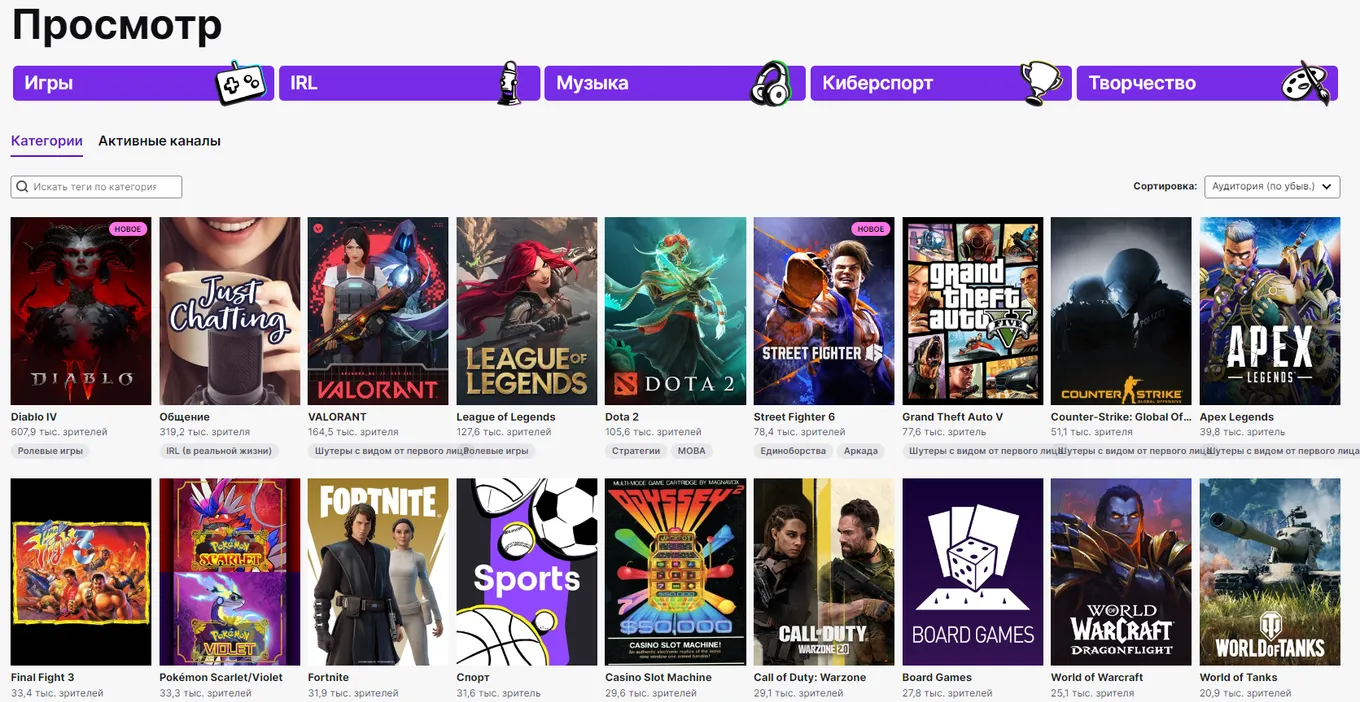
Task: Click the Pokémon Scarlet/Violet title link
Action: [x=221, y=678]
